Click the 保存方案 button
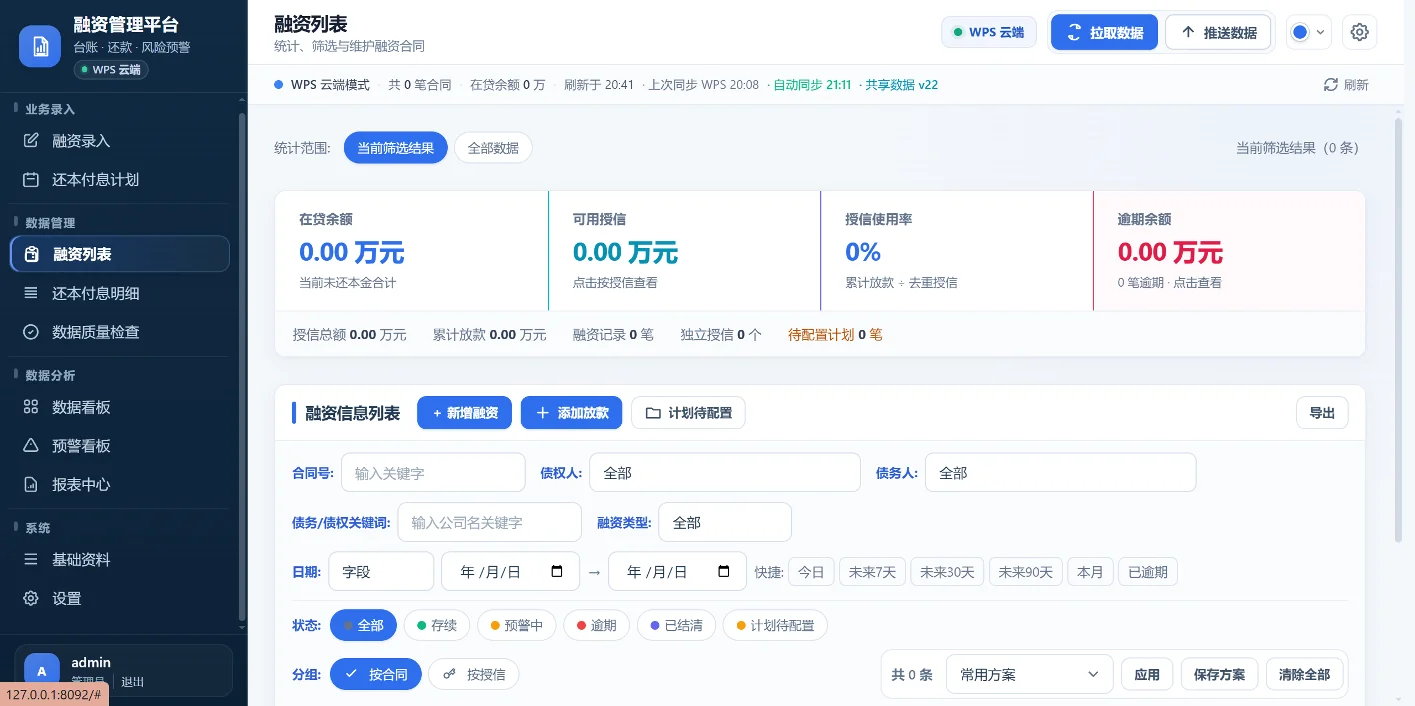The width and height of the screenshot is (1415, 706). (1220, 674)
